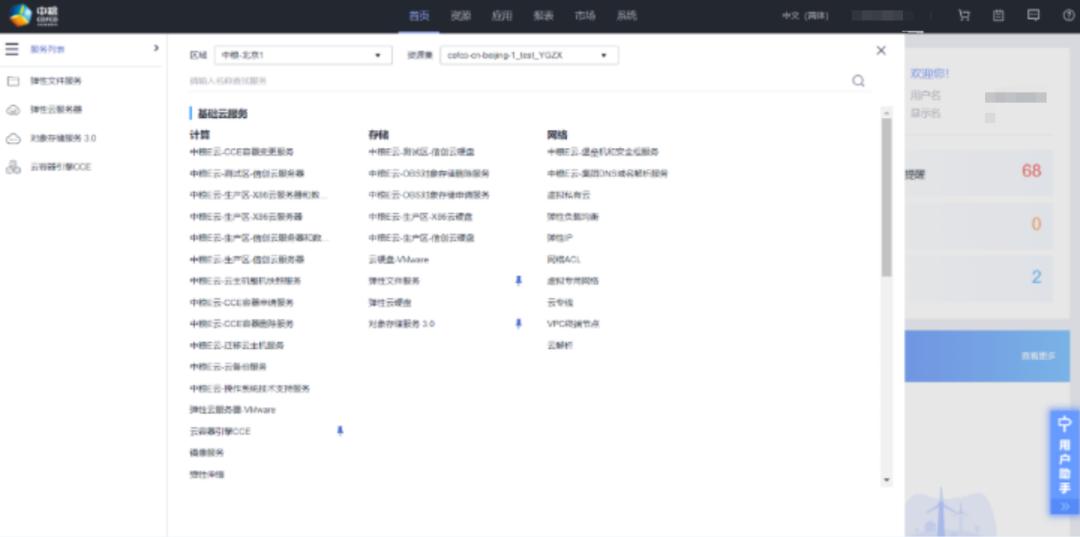Screen dimensions: 1080x537
Task: Click the COFCO logo in the top-left corner
Action: [x=34, y=15]
